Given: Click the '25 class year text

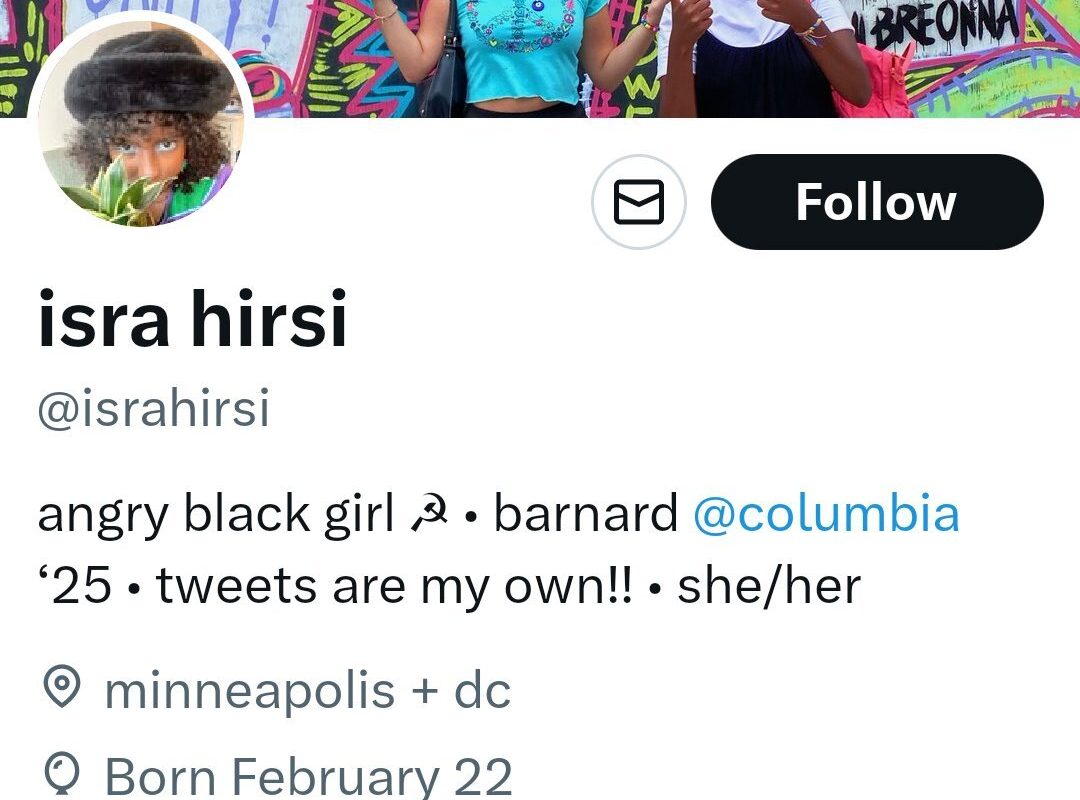Looking at the screenshot, I should pos(74,586).
